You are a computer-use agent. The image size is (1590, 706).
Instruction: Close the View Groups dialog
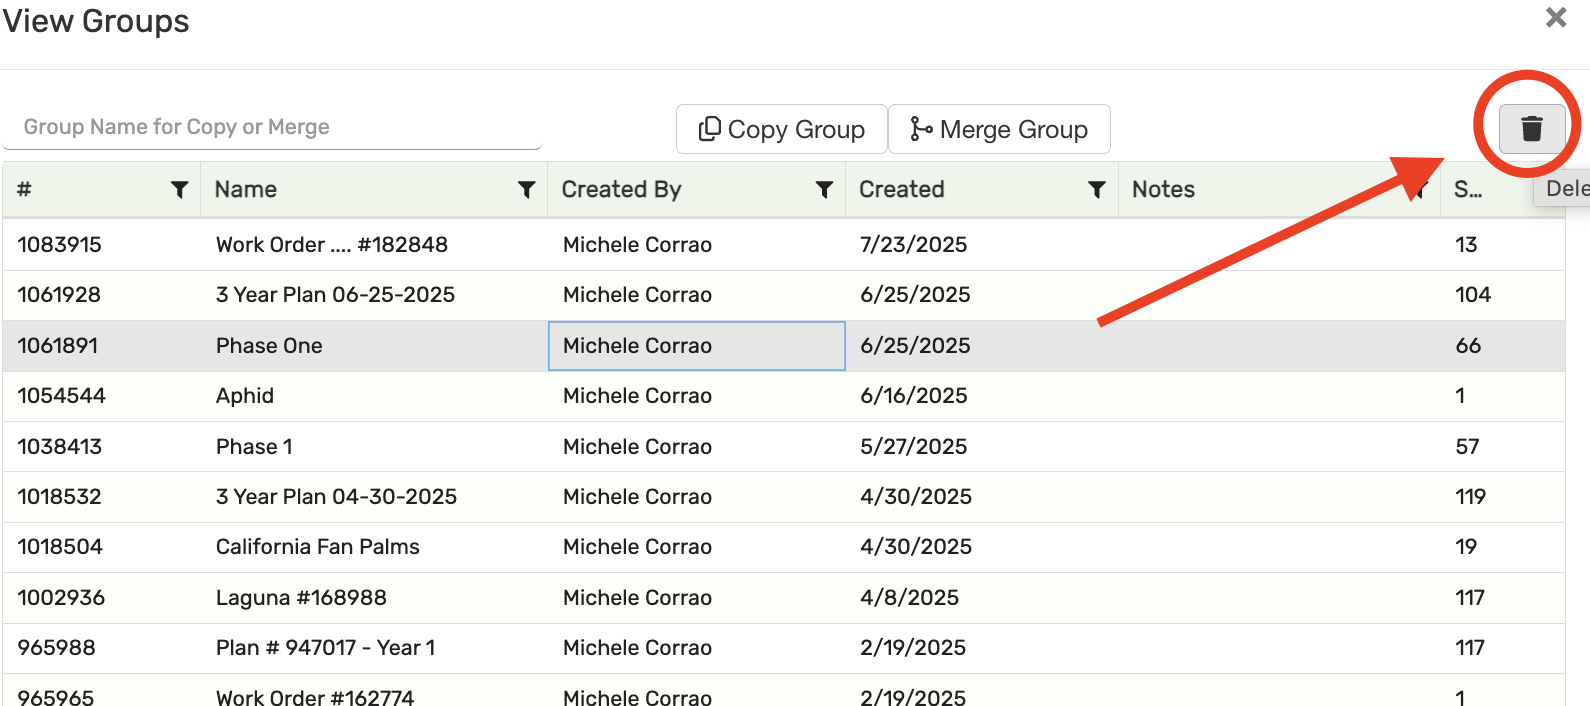[1556, 18]
